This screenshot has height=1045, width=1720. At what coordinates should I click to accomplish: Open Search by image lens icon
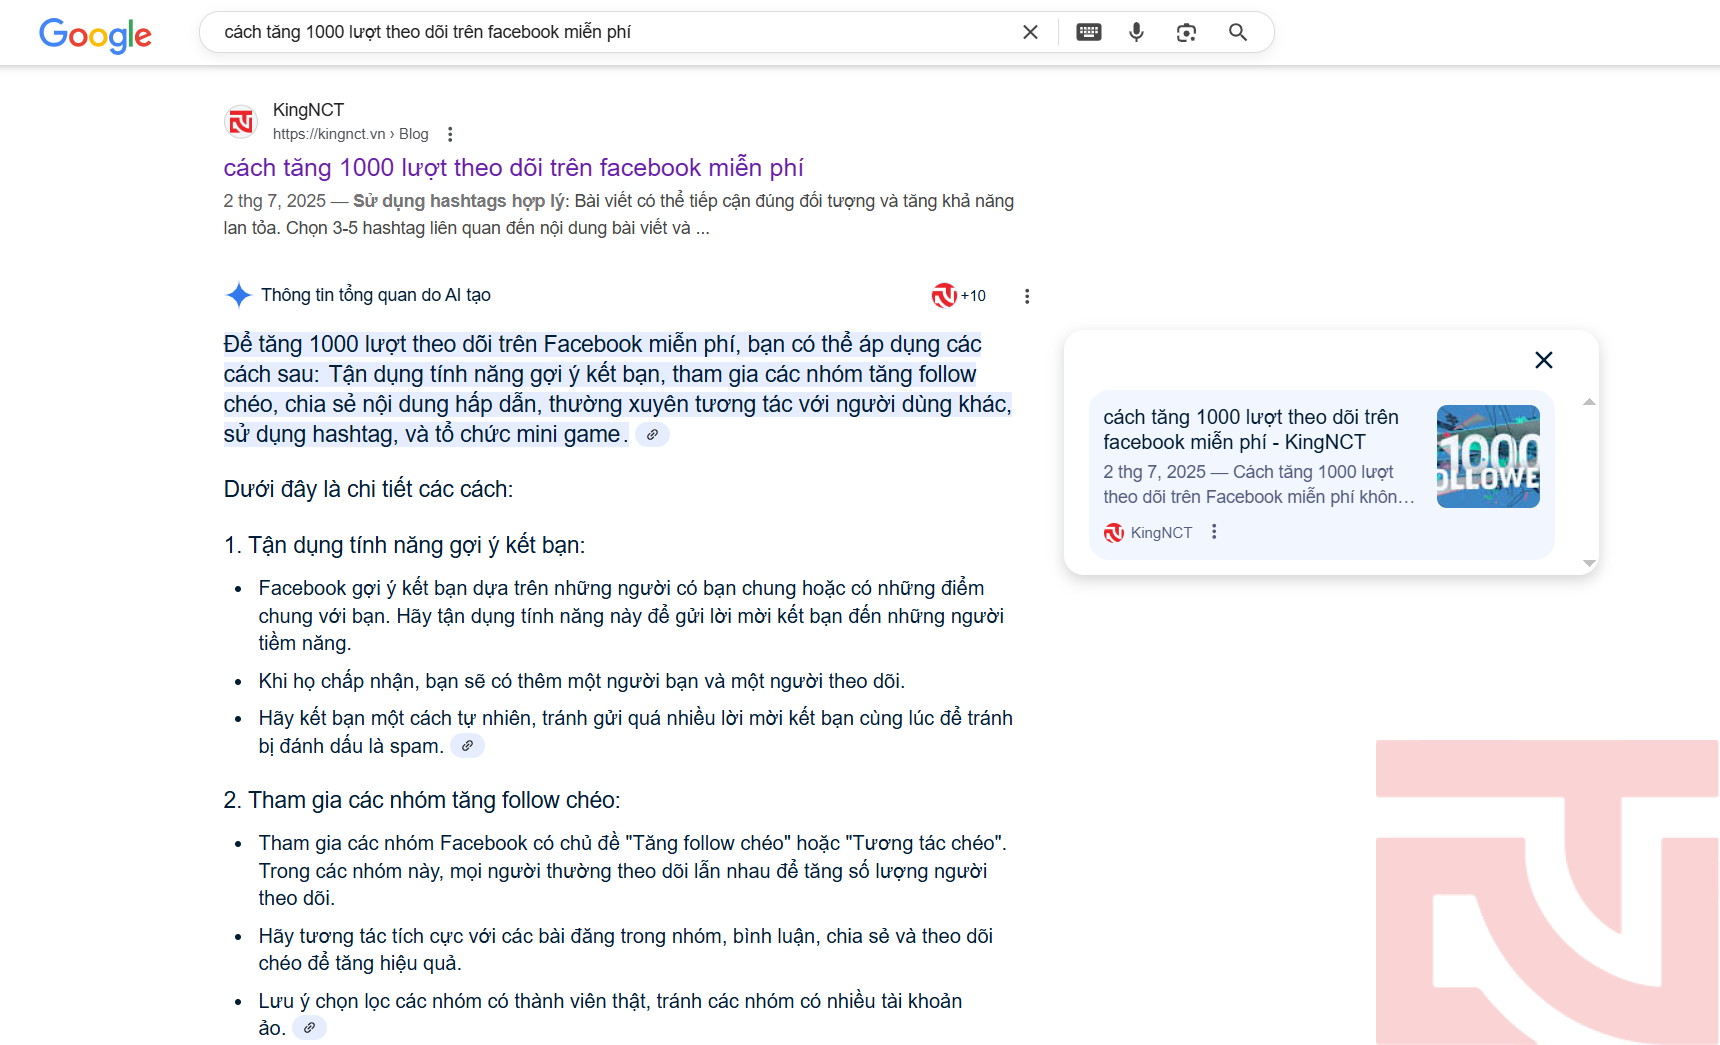coord(1186,32)
